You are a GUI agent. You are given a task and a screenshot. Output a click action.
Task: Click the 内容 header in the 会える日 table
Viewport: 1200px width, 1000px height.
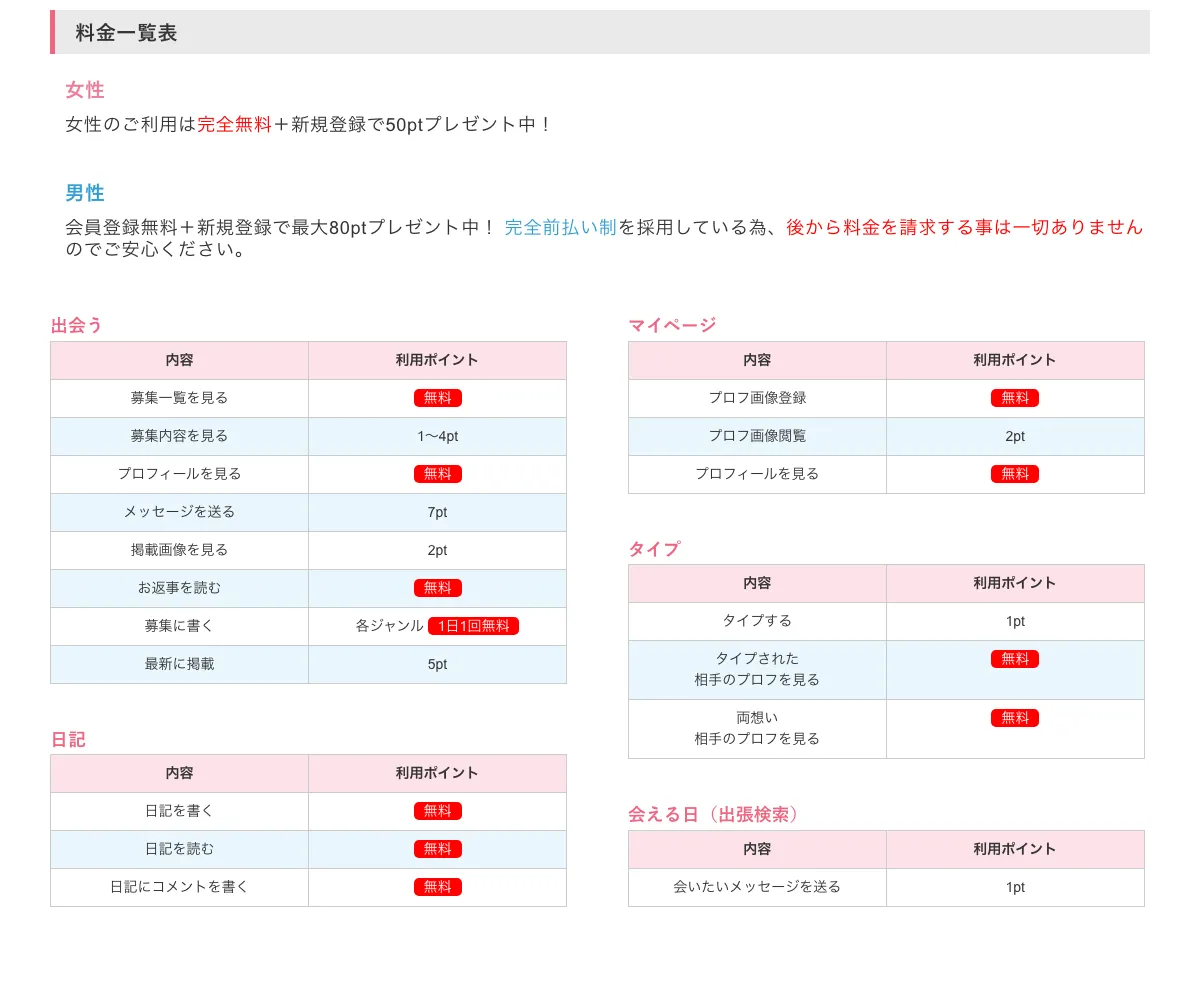pos(757,849)
